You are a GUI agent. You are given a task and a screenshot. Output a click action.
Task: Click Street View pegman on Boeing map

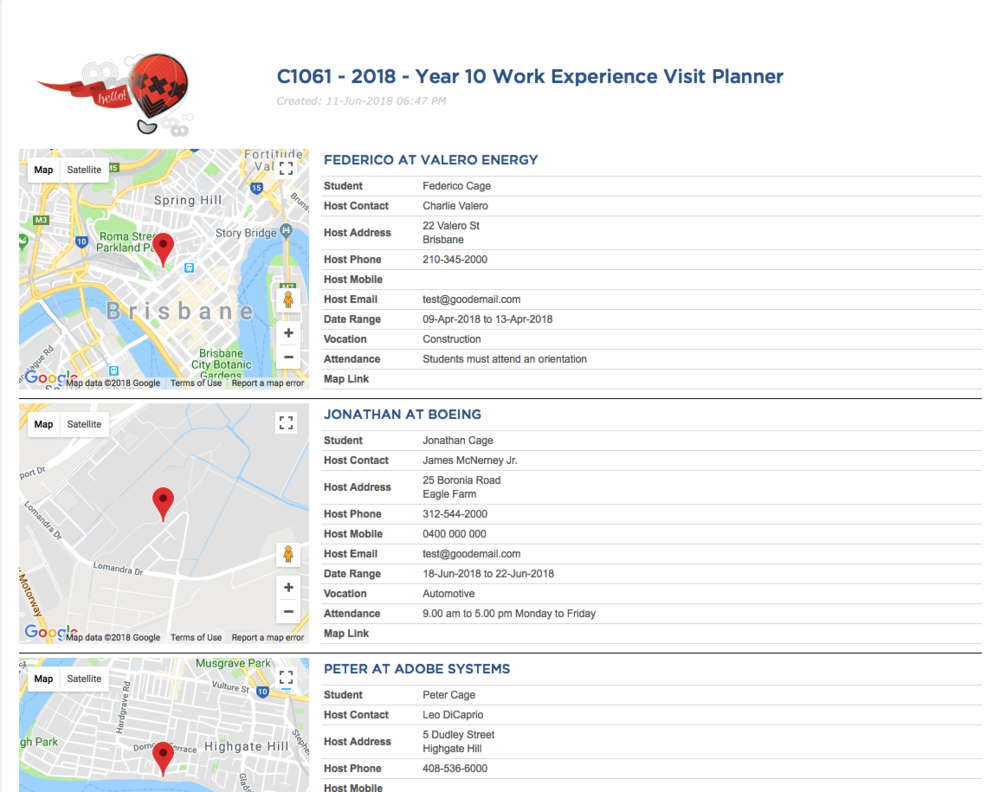tap(288, 554)
